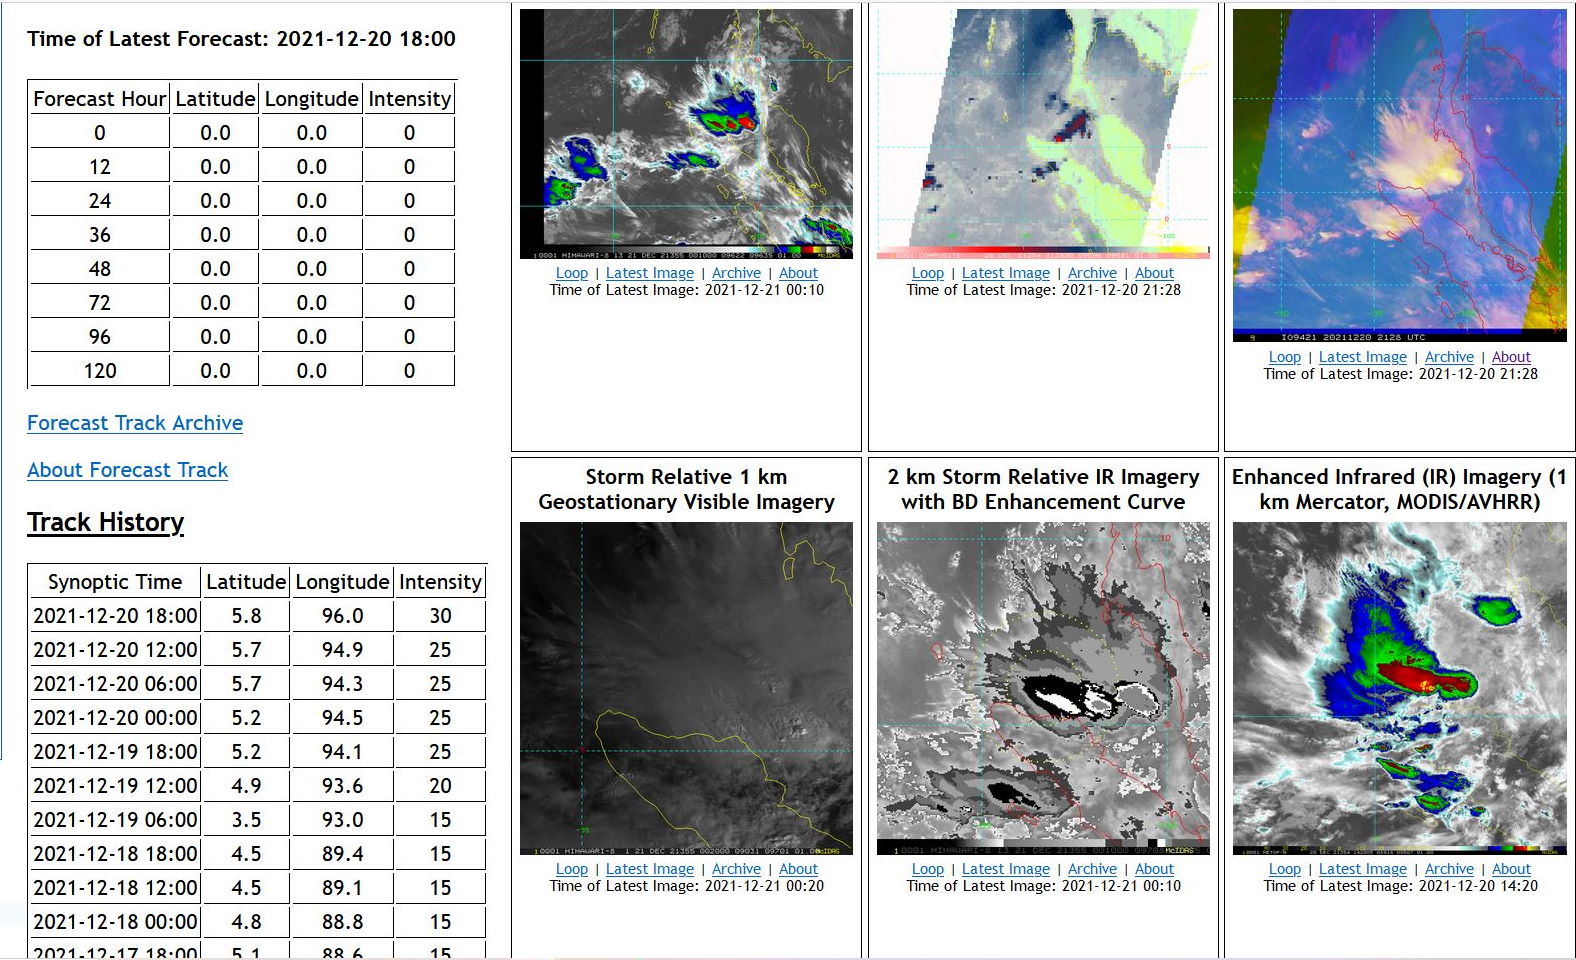1576x960 pixels.
Task: Open the BD Enhancement Curve IR image thumbnail
Action: [x=1043, y=688]
